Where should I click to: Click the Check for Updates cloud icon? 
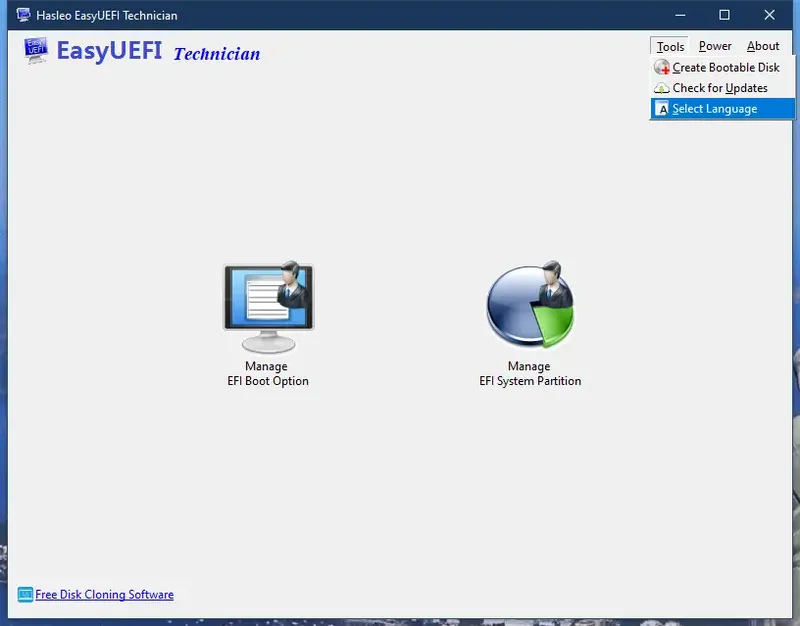click(x=662, y=88)
